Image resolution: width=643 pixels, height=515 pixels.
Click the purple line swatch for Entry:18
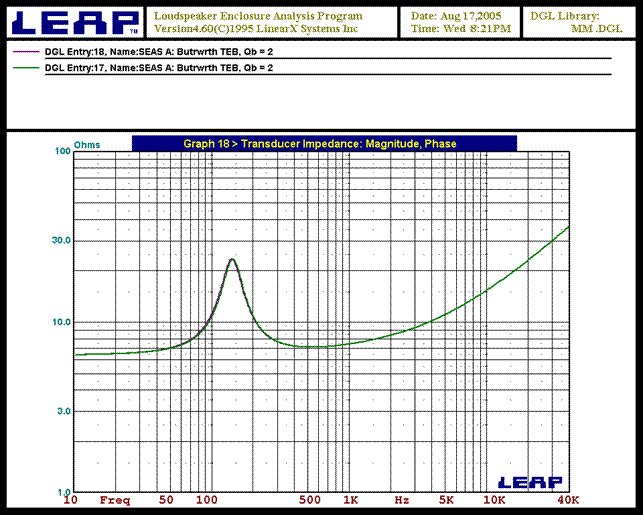point(26,49)
